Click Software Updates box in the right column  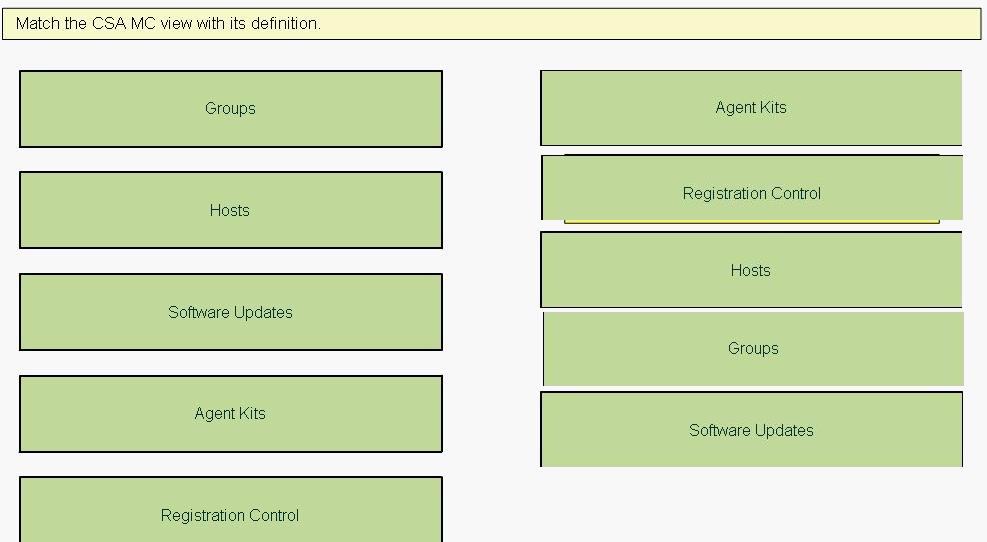[x=752, y=429]
